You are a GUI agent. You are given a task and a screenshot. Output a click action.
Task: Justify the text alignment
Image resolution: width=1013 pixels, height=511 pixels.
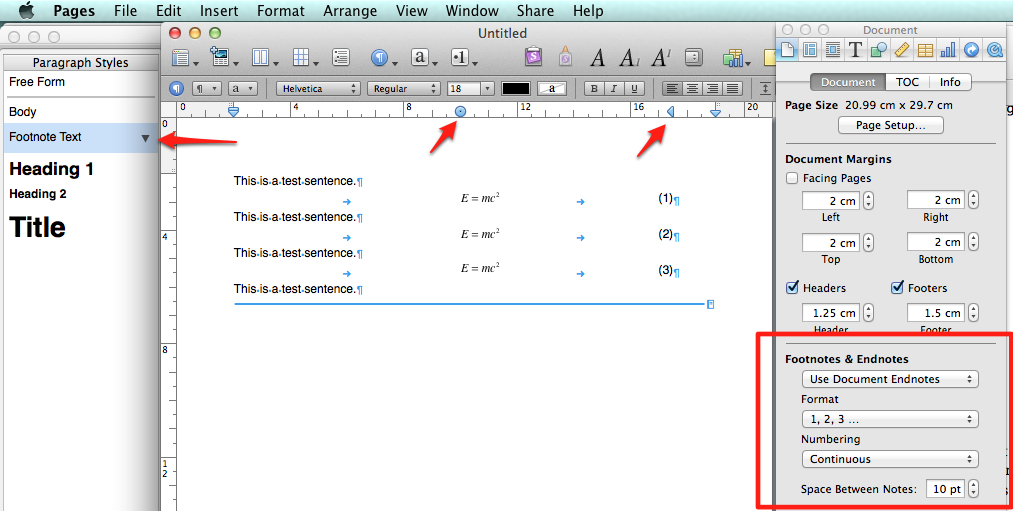click(733, 89)
